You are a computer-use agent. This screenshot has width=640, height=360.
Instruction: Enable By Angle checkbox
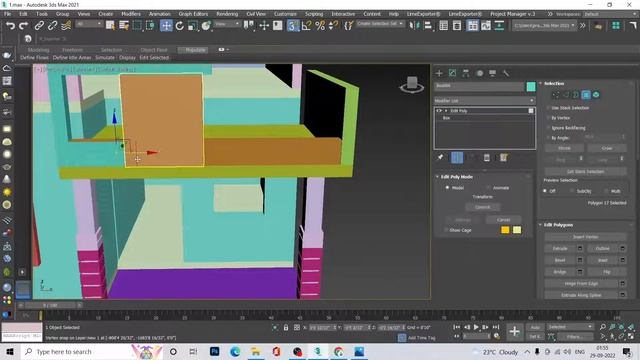548,138
